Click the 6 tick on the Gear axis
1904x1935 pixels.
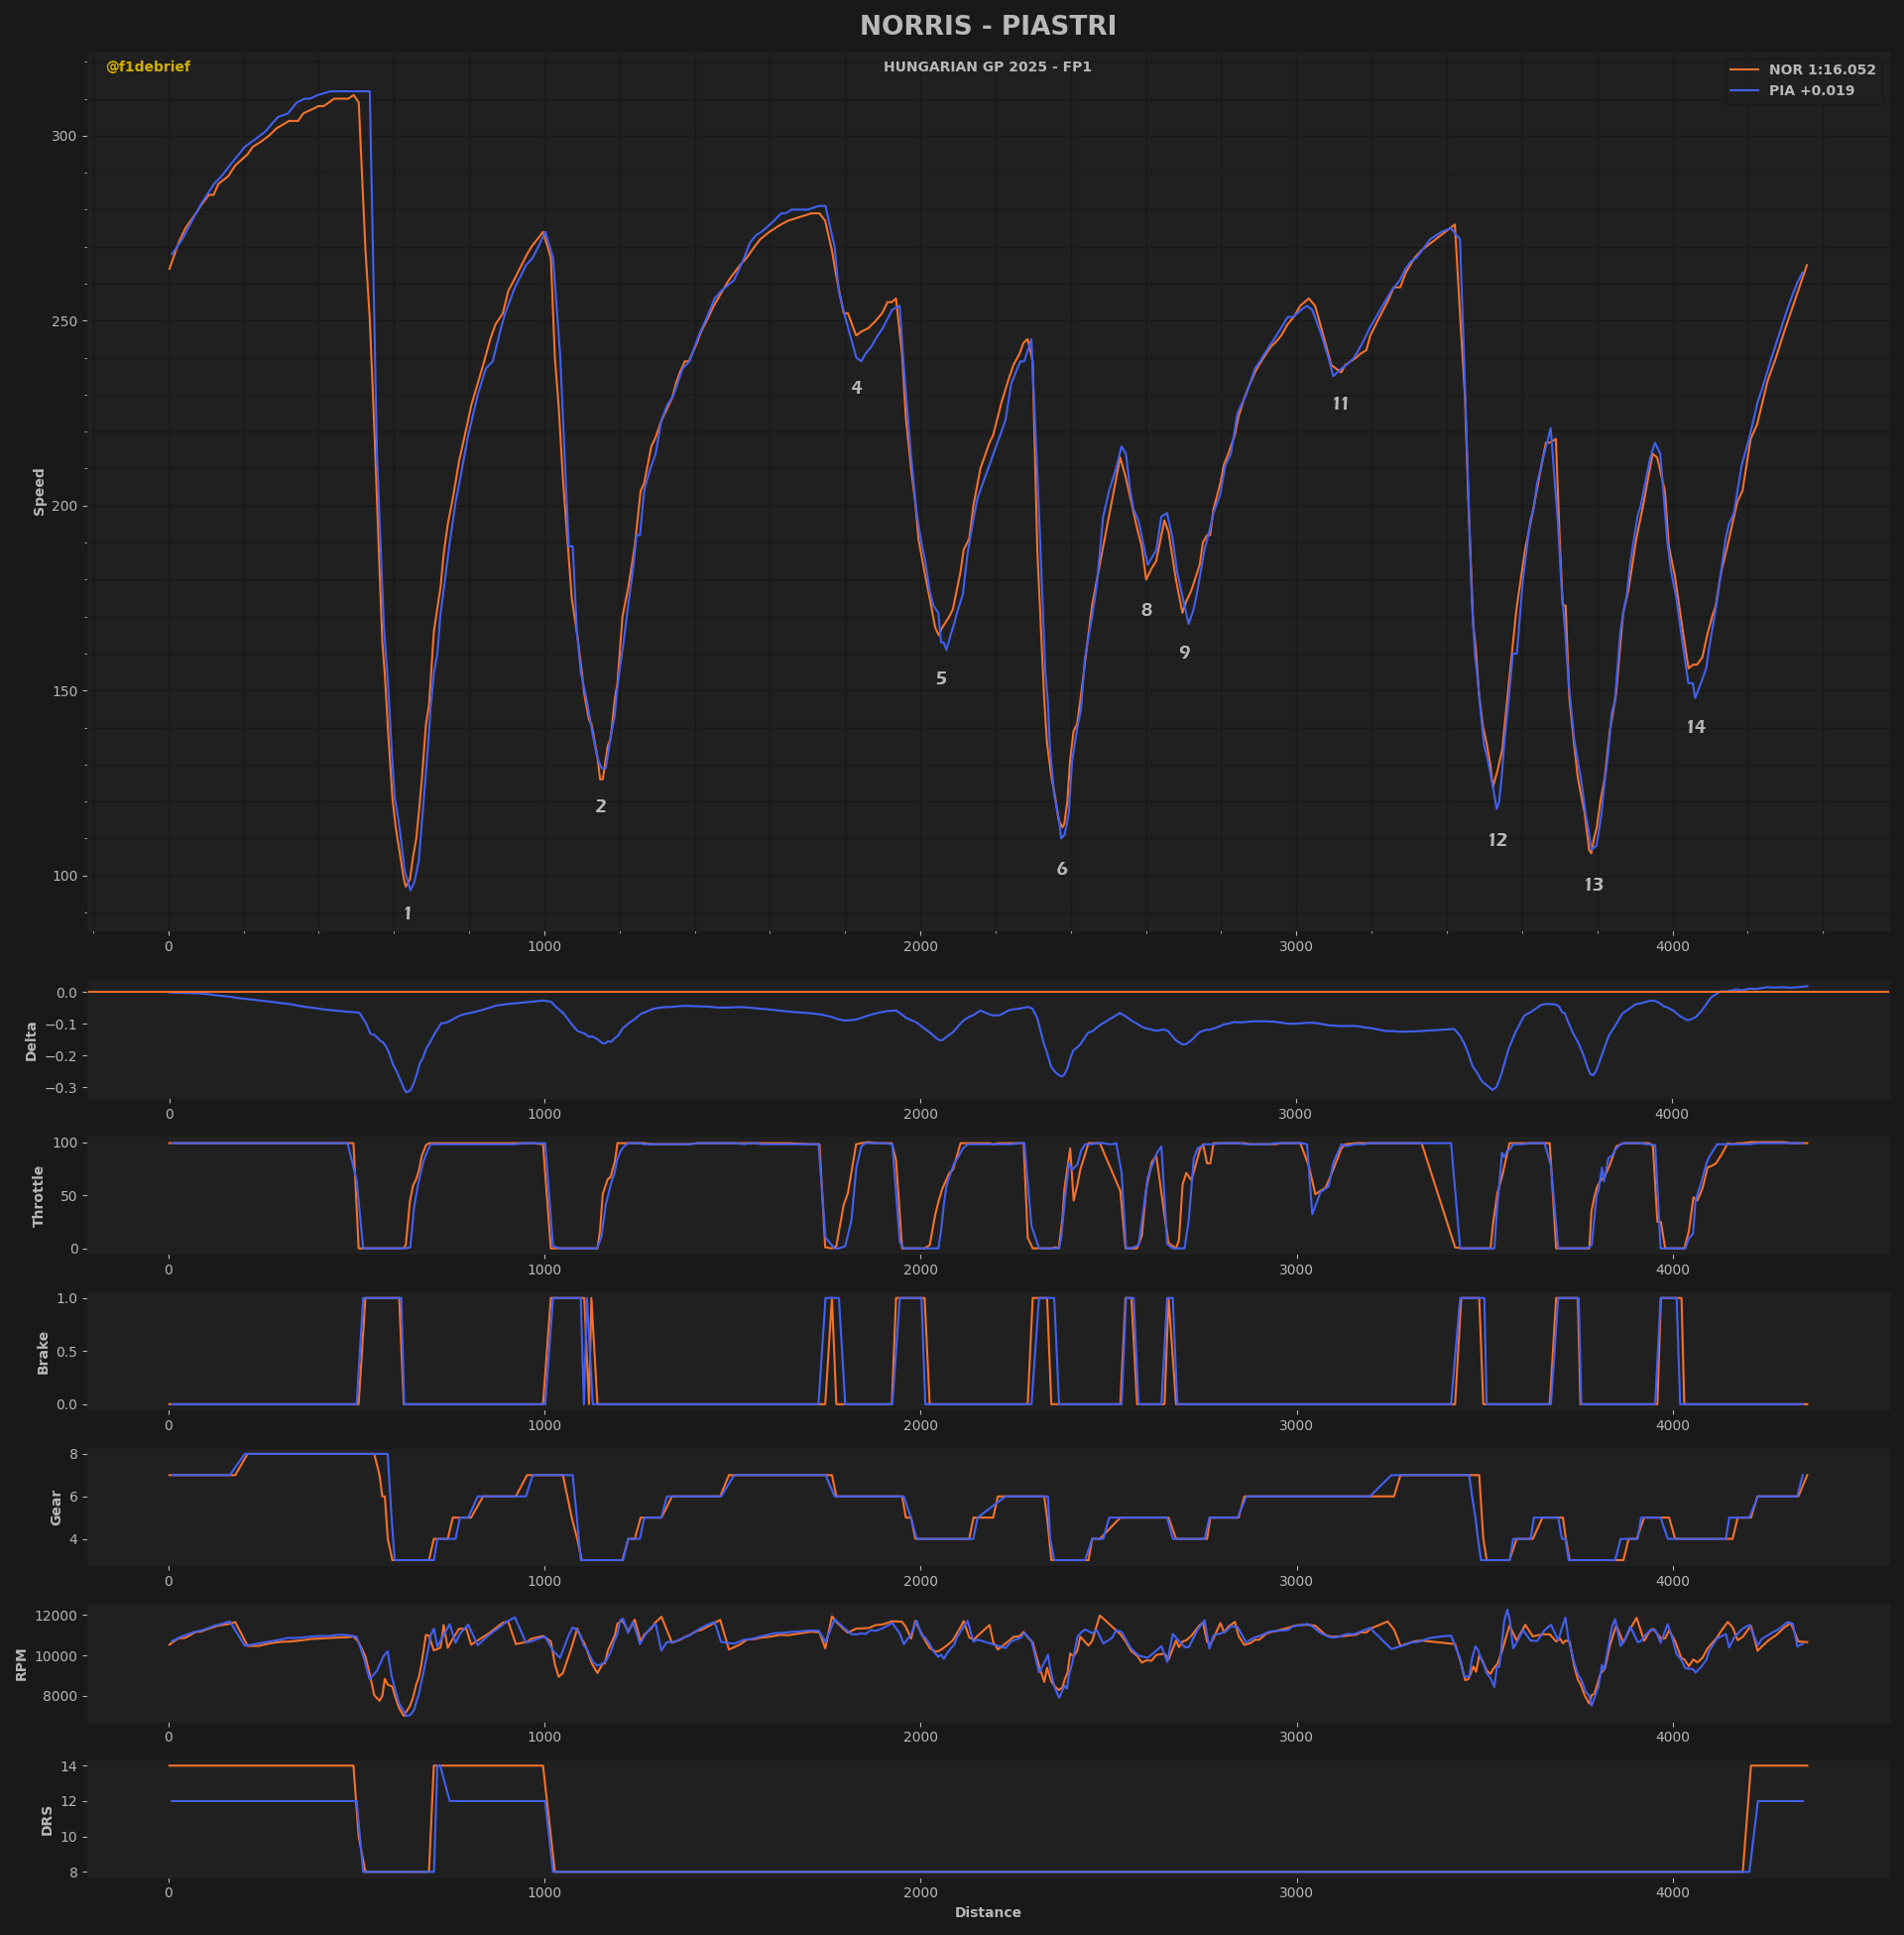click(74, 1497)
